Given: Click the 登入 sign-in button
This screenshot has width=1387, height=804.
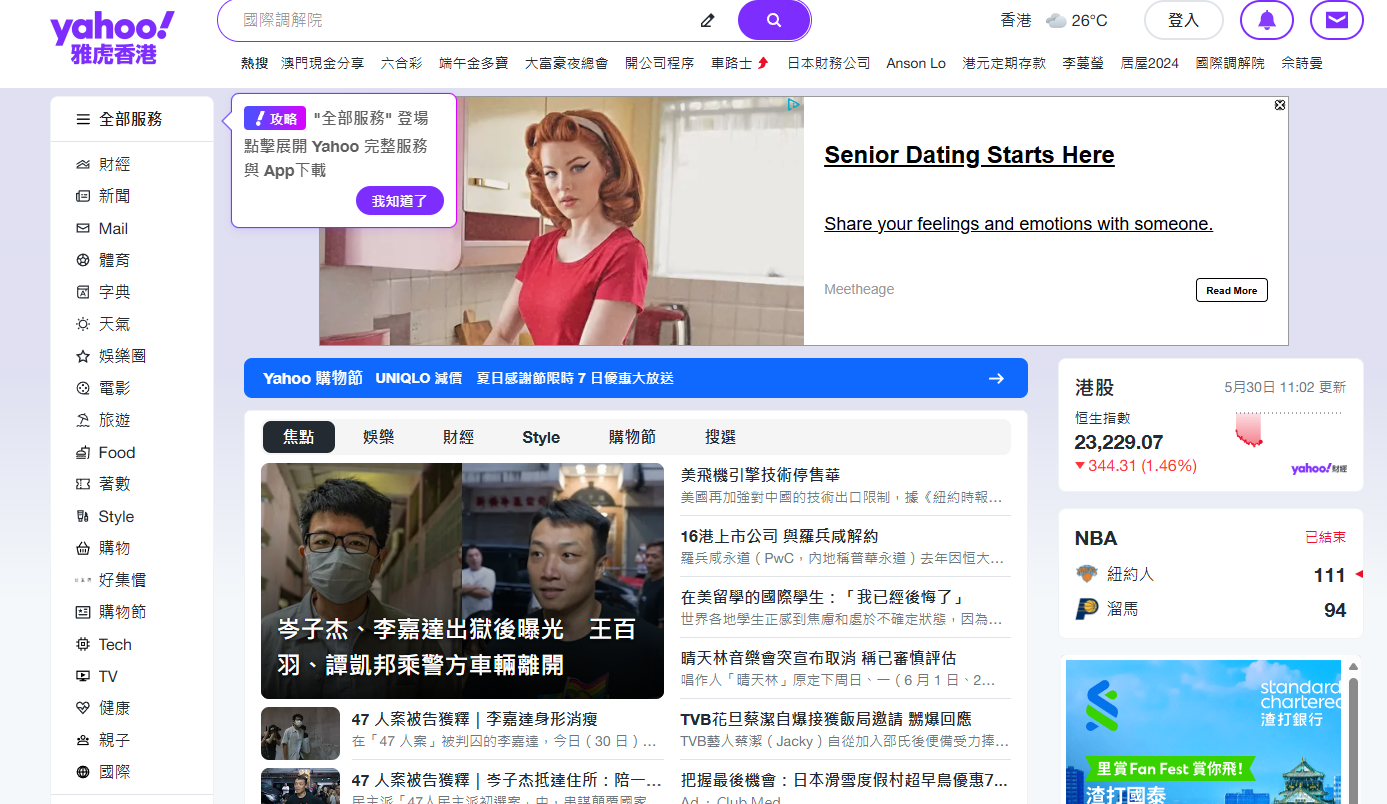Looking at the screenshot, I should (1184, 20).
